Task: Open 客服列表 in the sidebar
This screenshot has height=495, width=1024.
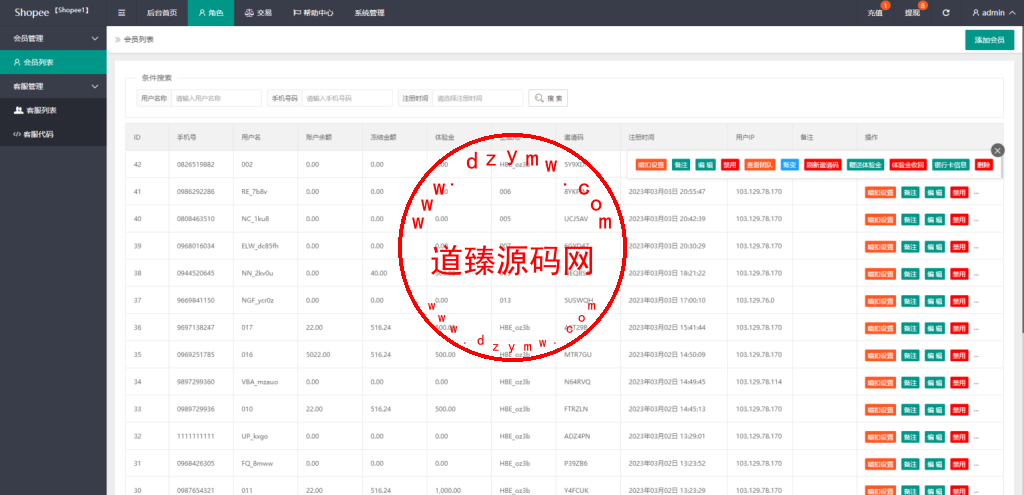Action: 54,110
